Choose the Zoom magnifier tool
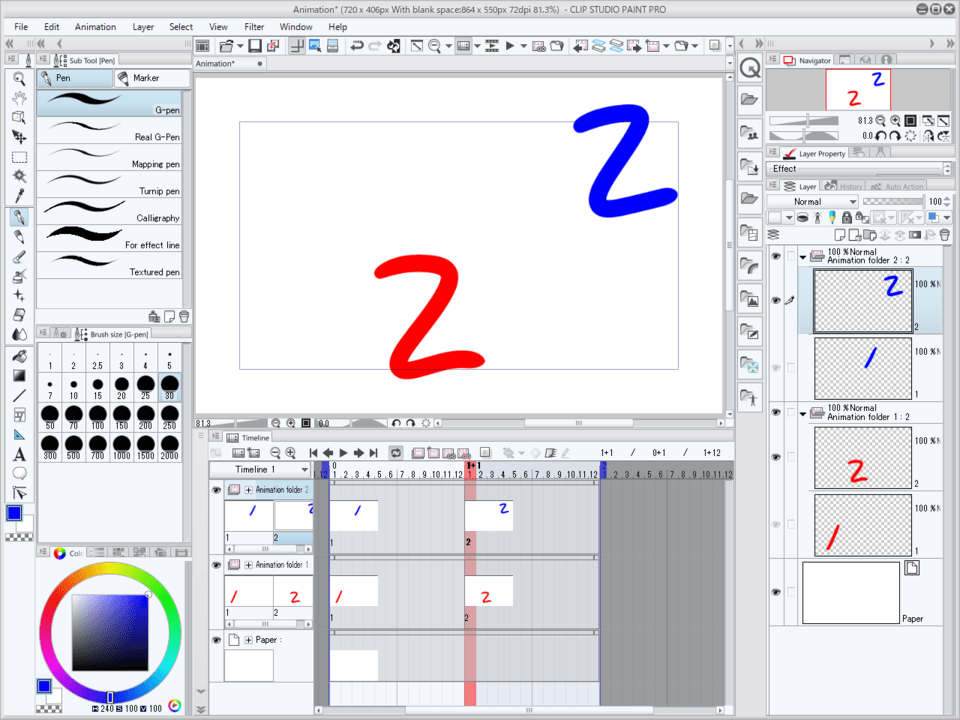Image resolution: width=960 pixels, height=720 pixels. pyautogui.click(x=19, y=78)
